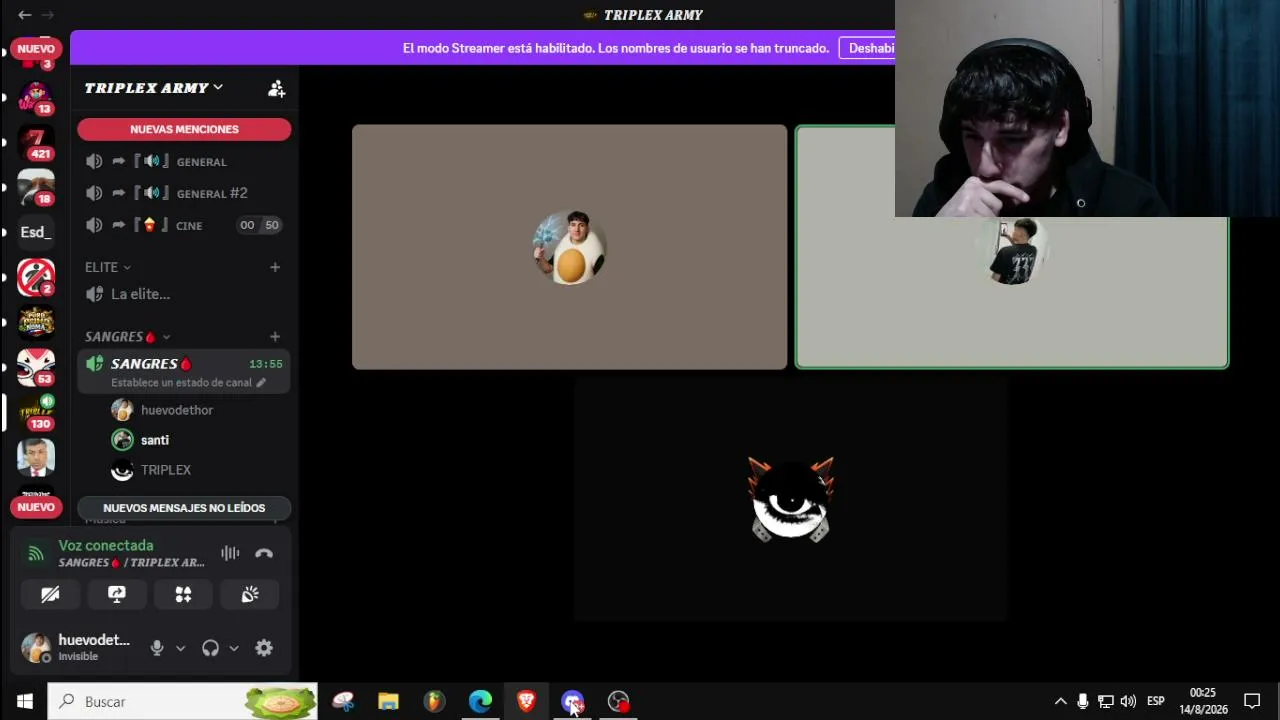
Task: Open the Windows Start menu
Action: pos(24,702)
